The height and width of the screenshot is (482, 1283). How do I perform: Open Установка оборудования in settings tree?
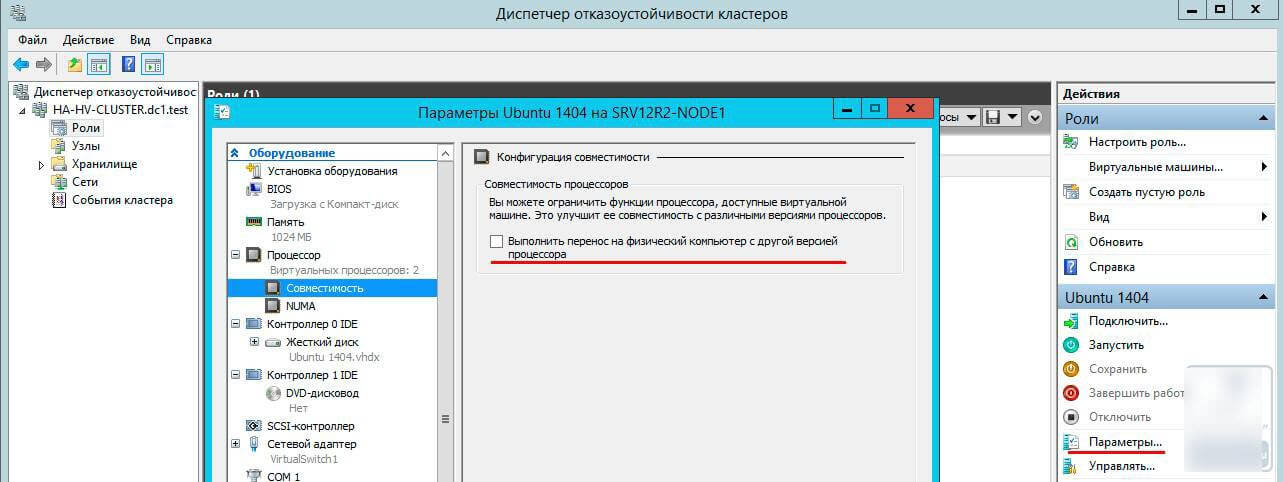pos(331,171)
